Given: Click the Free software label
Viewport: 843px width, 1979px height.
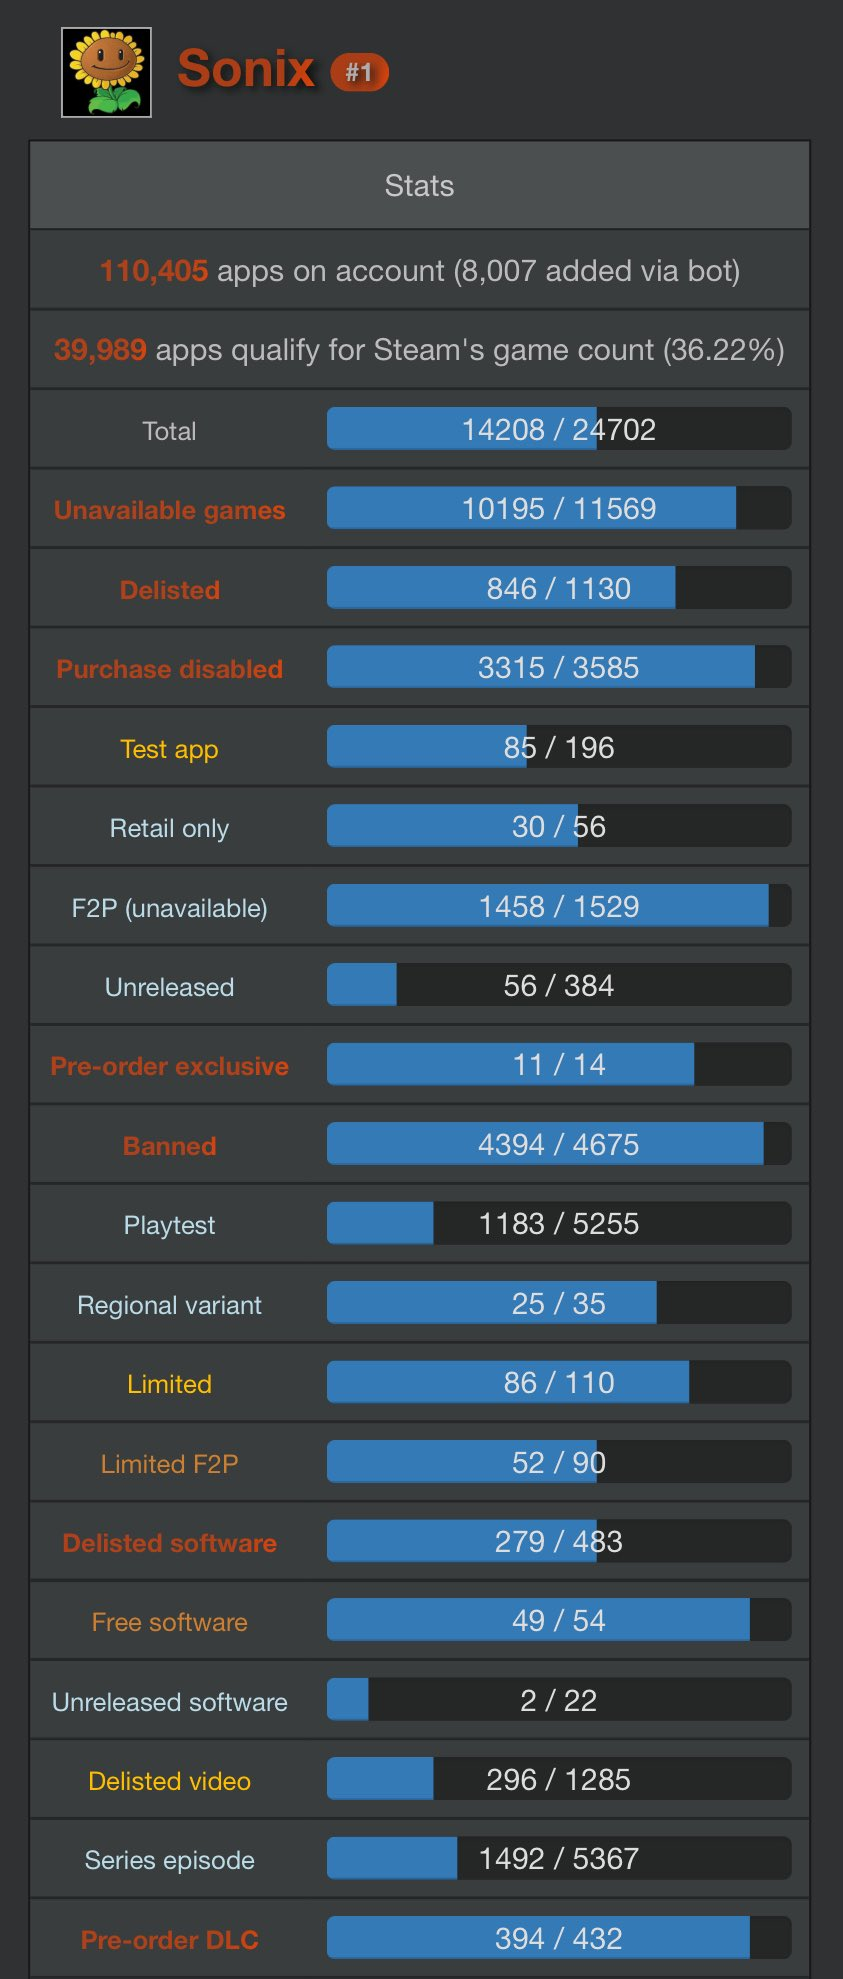Looking at the screenshot, I should coord(169,1622).
